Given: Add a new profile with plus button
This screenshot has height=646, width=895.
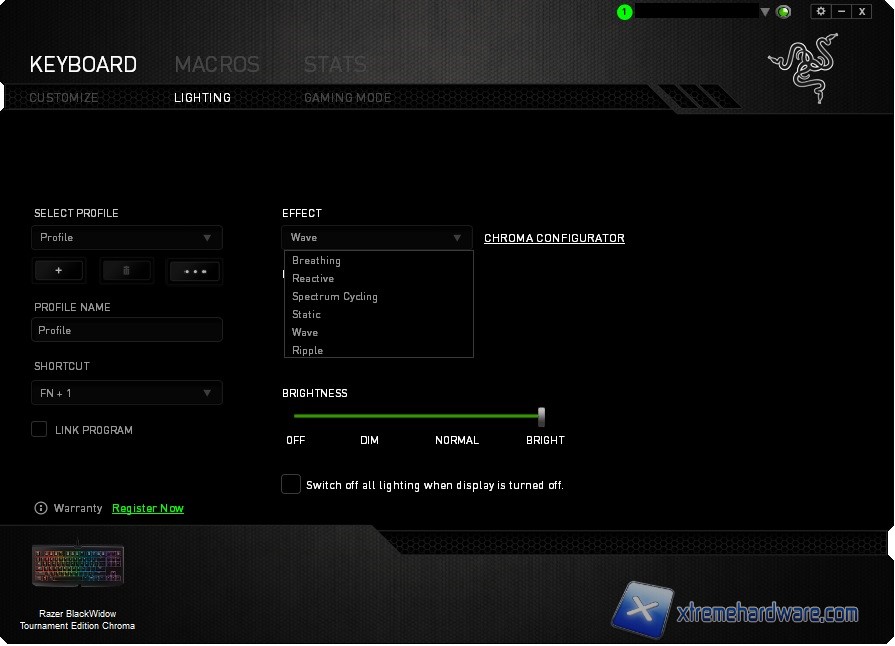Looking at the screenshot, I should coord(59,271).
